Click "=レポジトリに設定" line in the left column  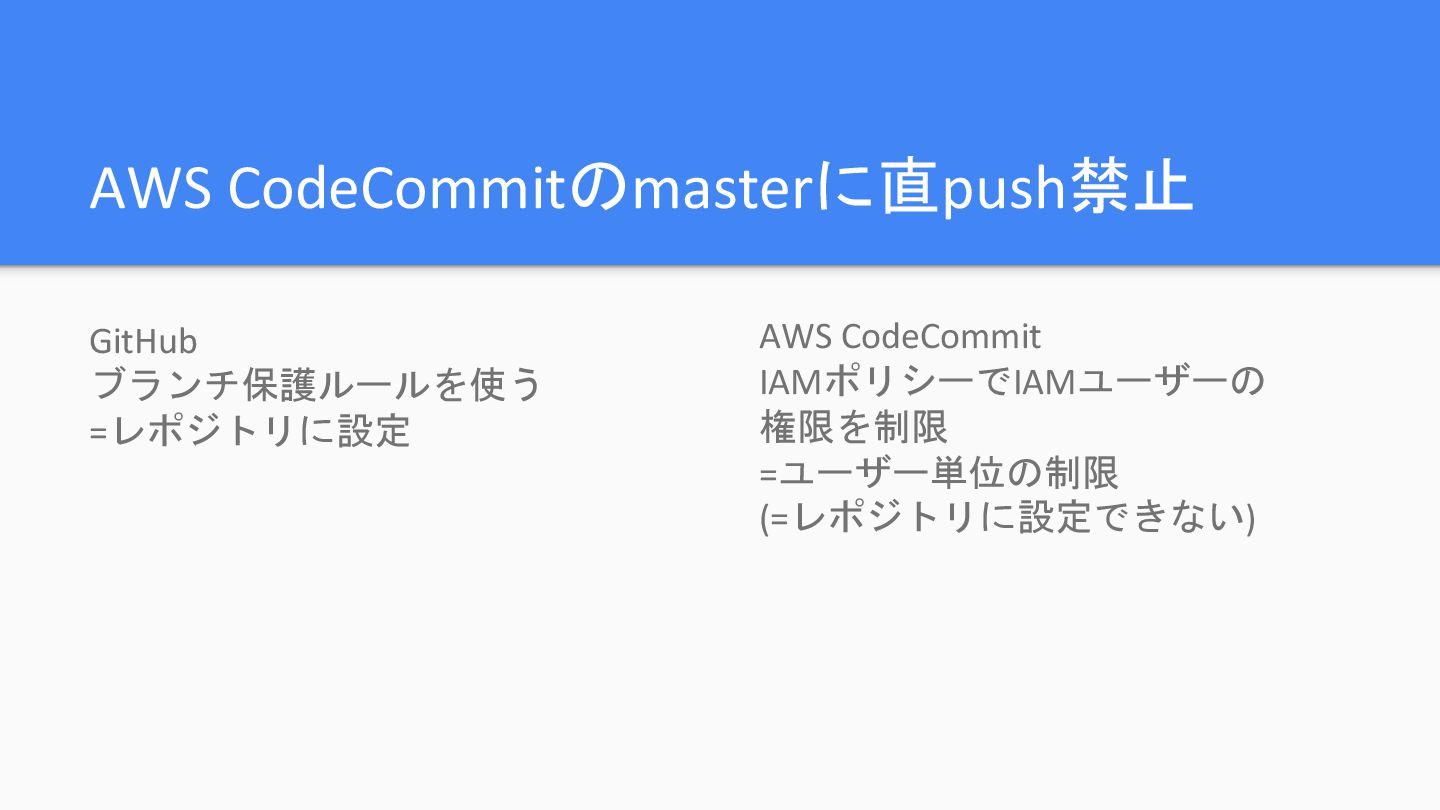(x=250, y=430)
